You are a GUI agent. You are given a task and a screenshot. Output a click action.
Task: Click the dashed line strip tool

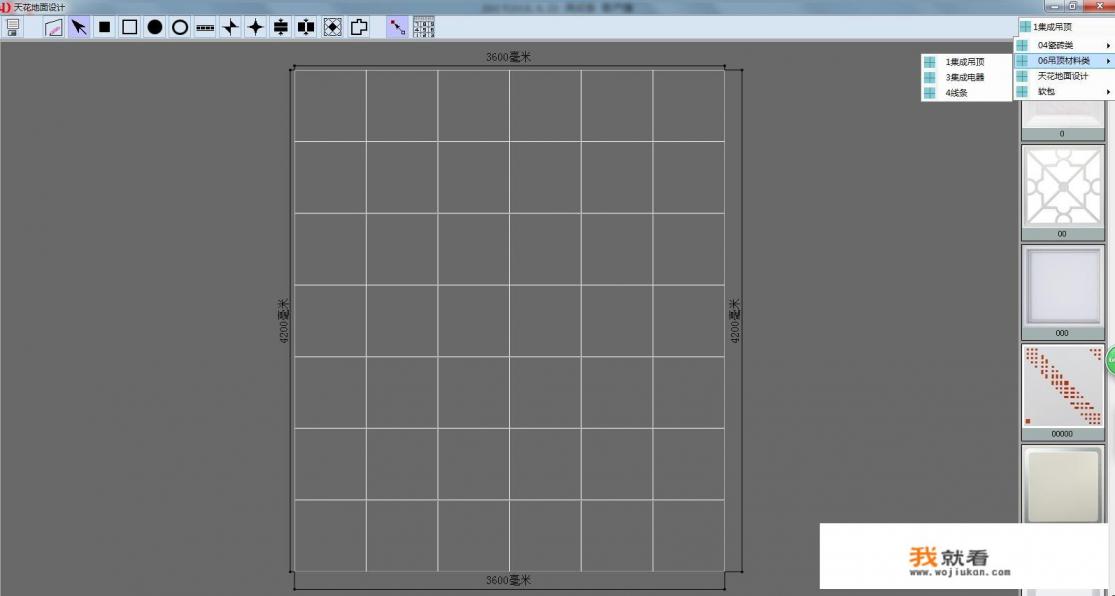205,27
